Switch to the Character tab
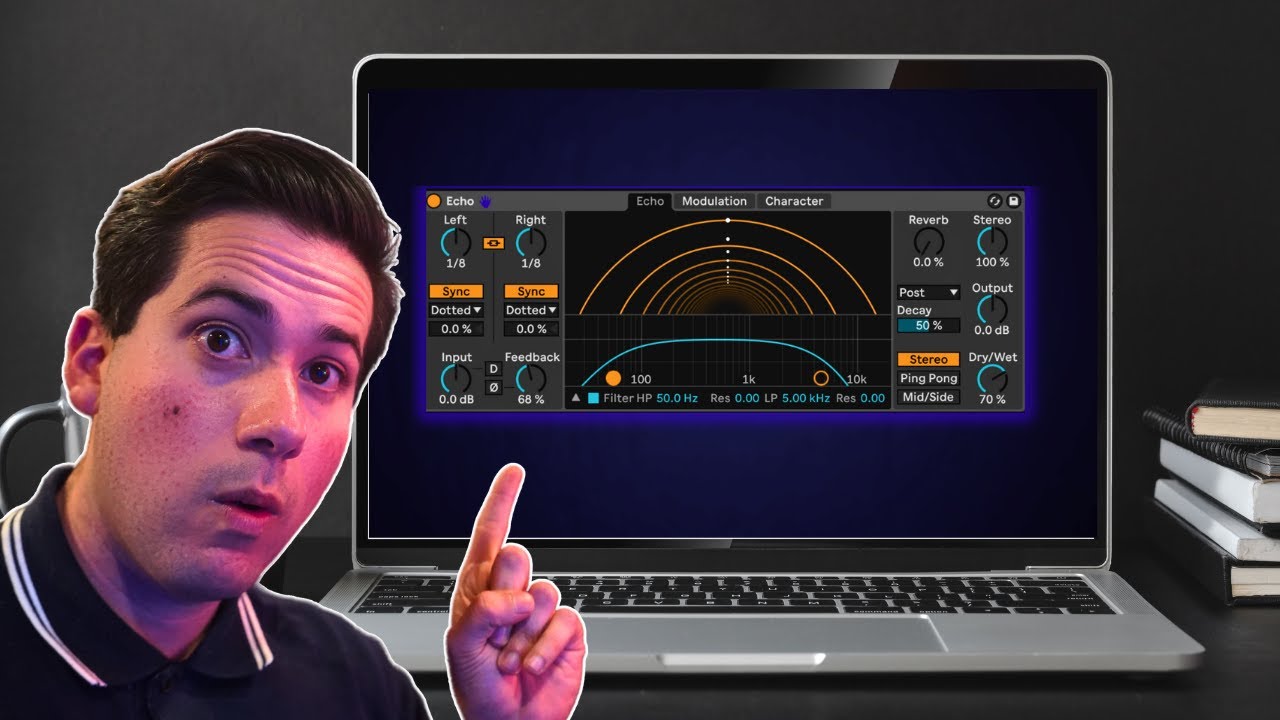Screen dimensions: 1280x720 coord(794,201)
